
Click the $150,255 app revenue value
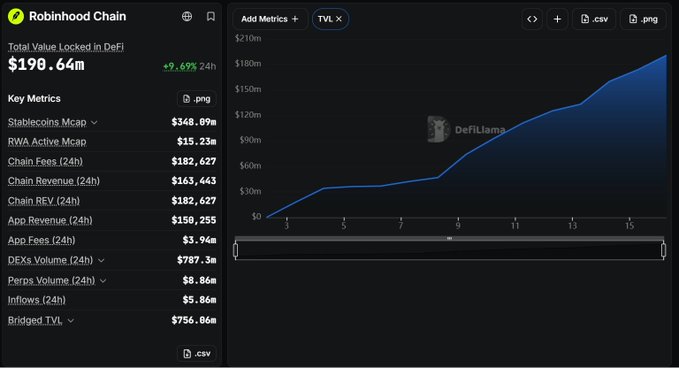pos(194,220)
